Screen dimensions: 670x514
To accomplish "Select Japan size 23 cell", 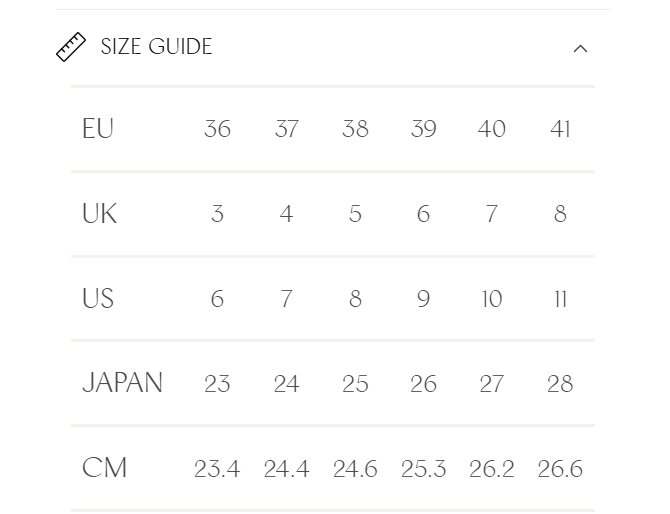I will click(217, 383).
